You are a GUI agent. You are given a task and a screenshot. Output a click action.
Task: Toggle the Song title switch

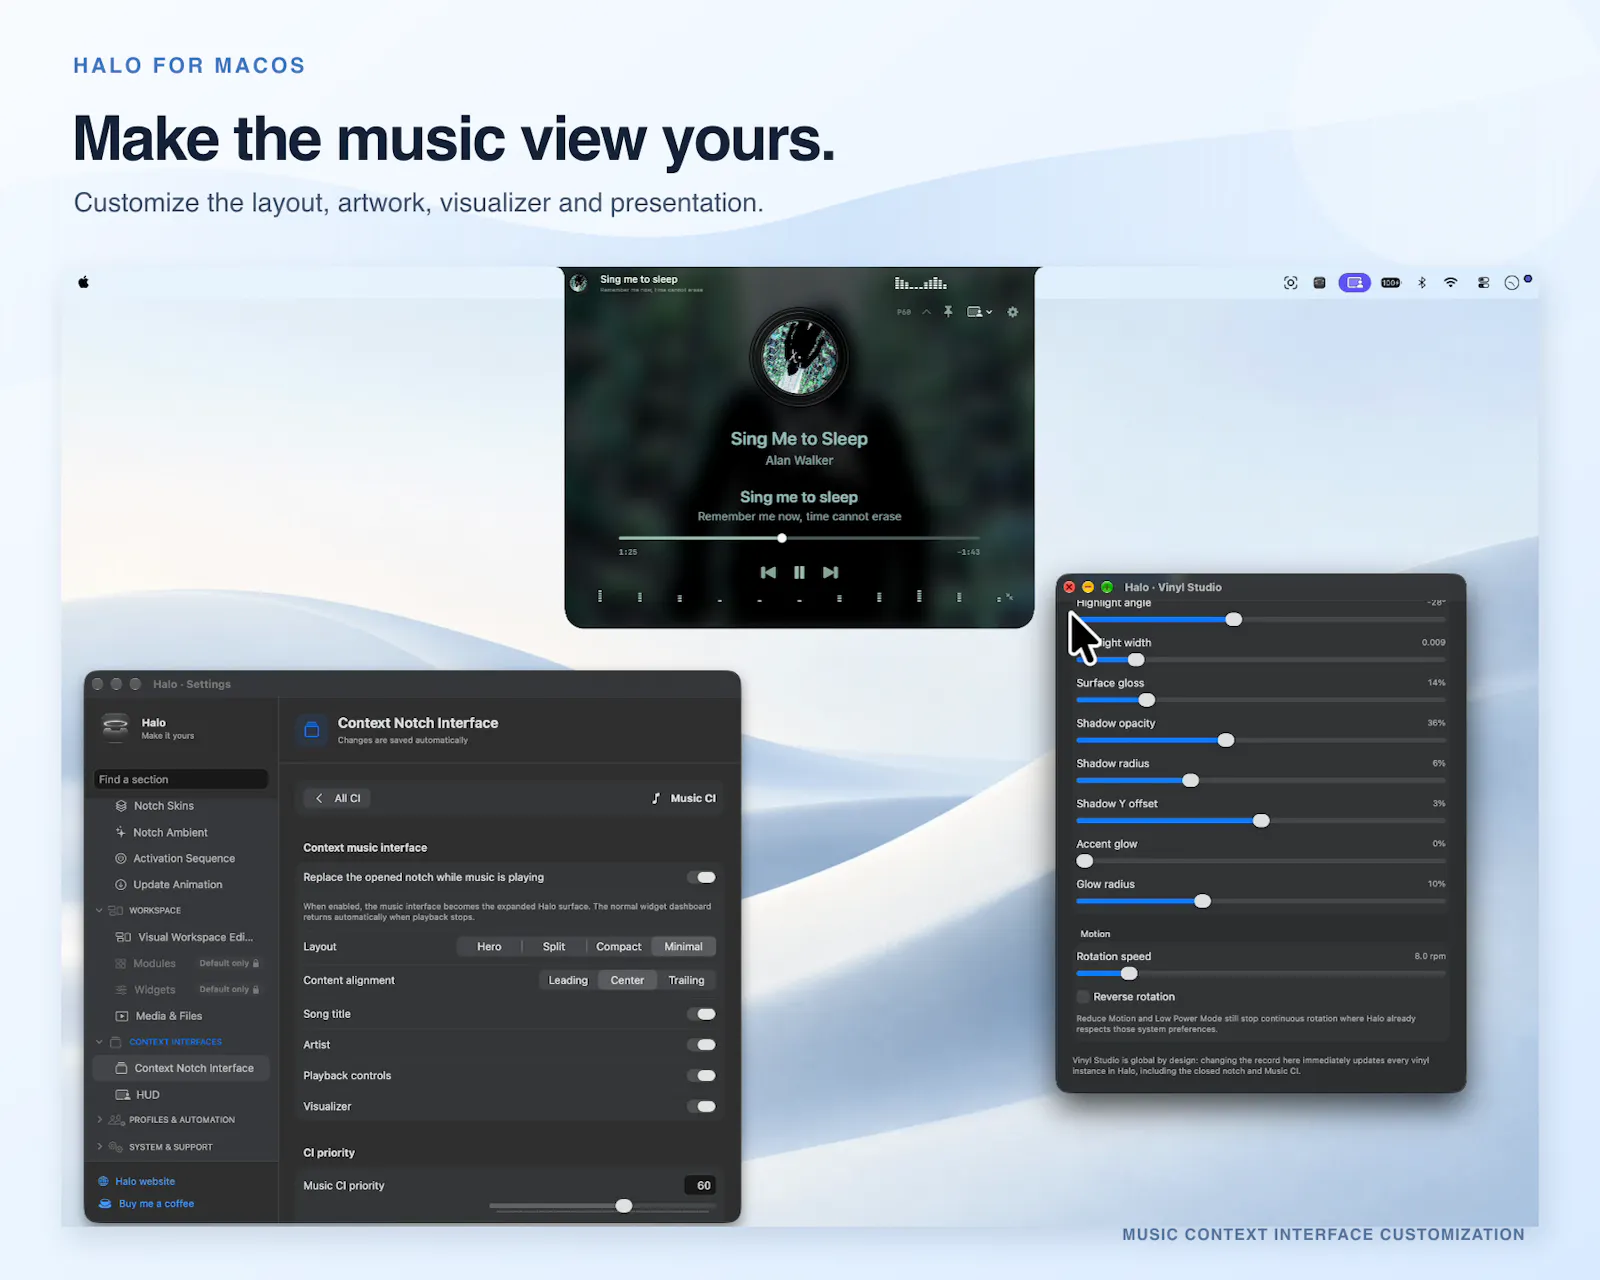click(703, 1014)
